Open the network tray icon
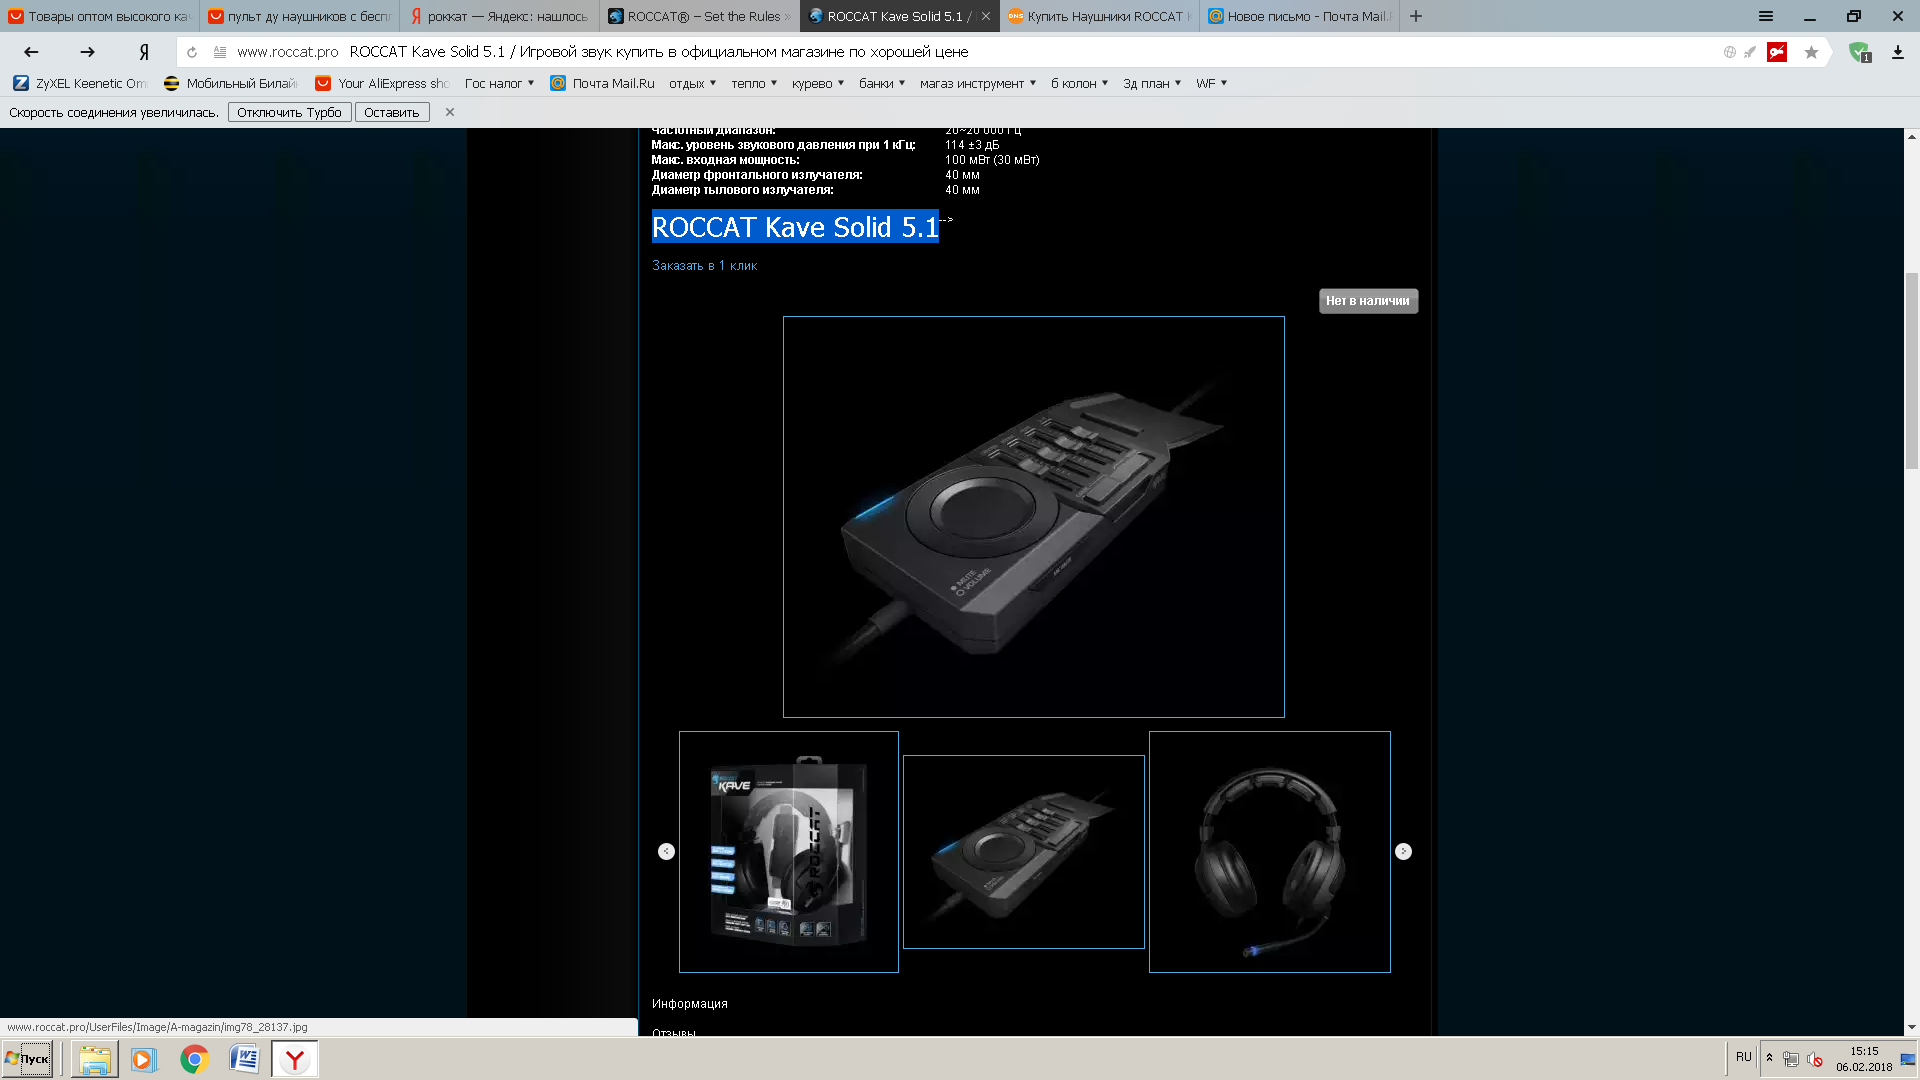The image size is (1920, 1080). (1791, 1059)
